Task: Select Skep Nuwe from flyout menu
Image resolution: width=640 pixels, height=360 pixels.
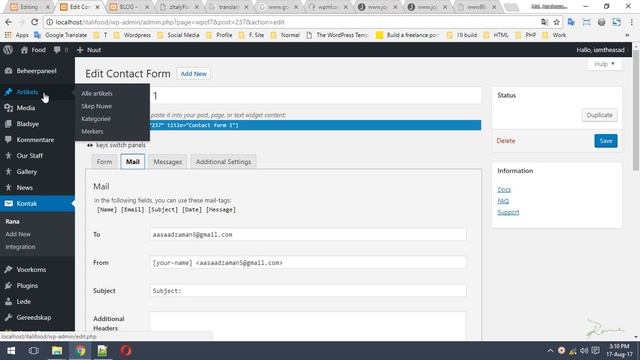Action: [x=96, y=106]
